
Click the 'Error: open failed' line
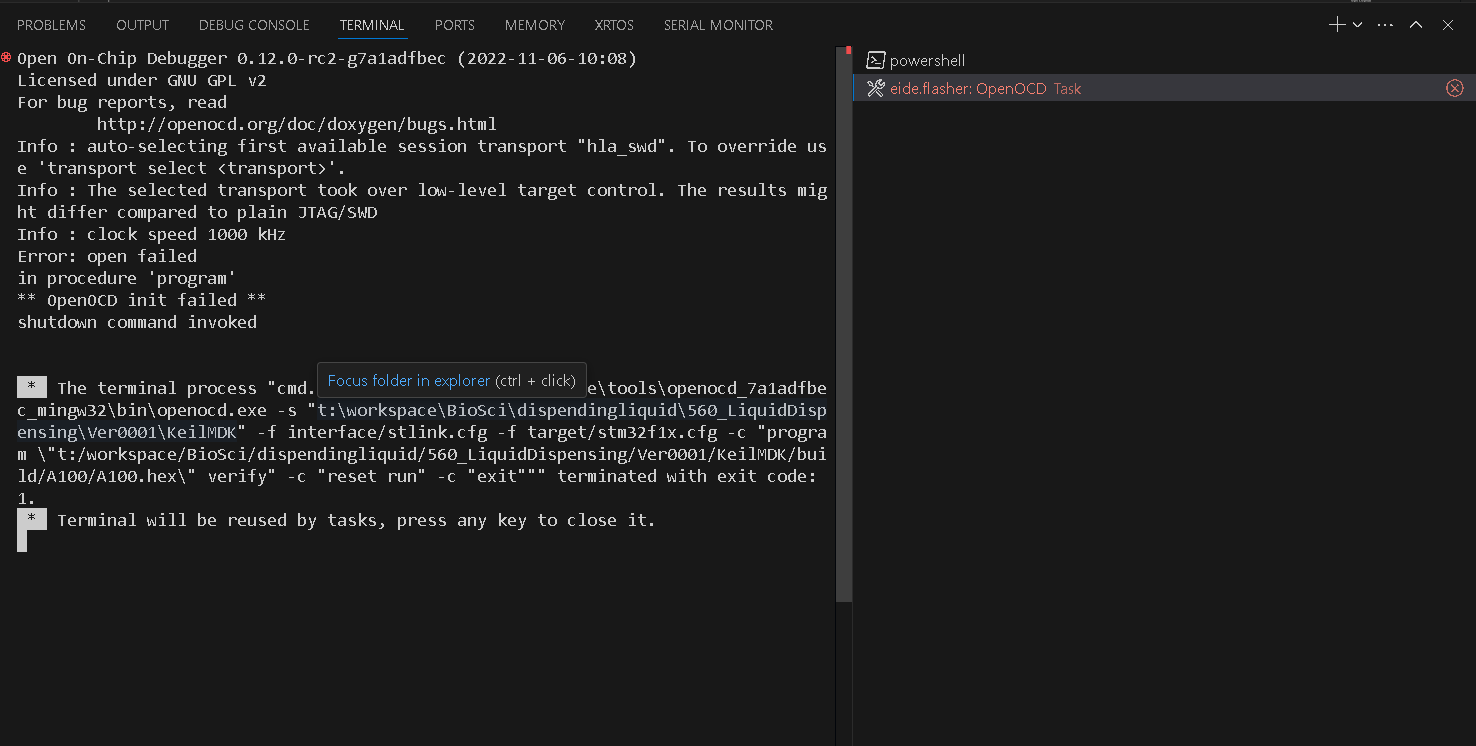point(107,256)
